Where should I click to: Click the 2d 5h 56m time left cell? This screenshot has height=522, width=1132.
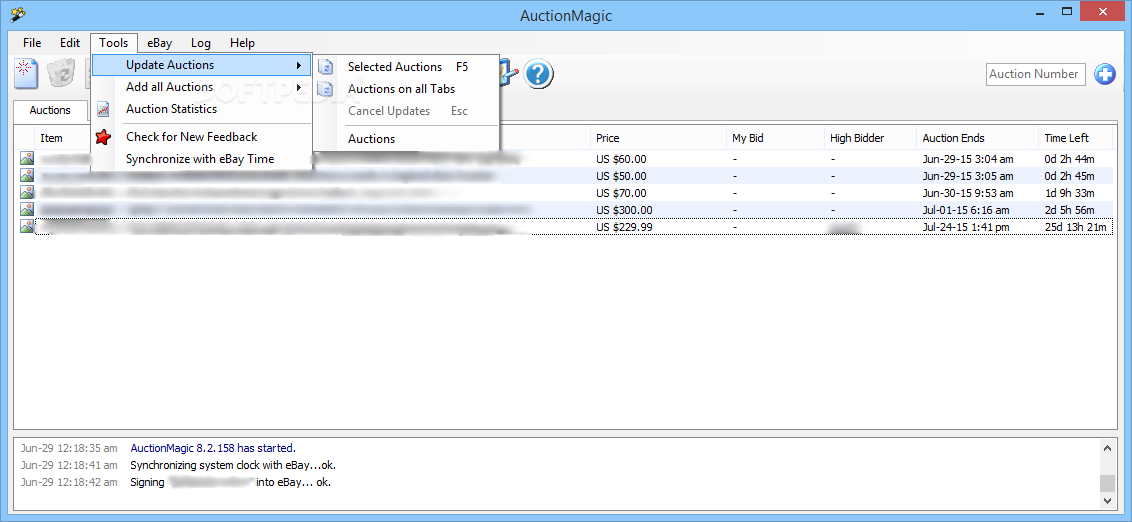(1069, 210)
